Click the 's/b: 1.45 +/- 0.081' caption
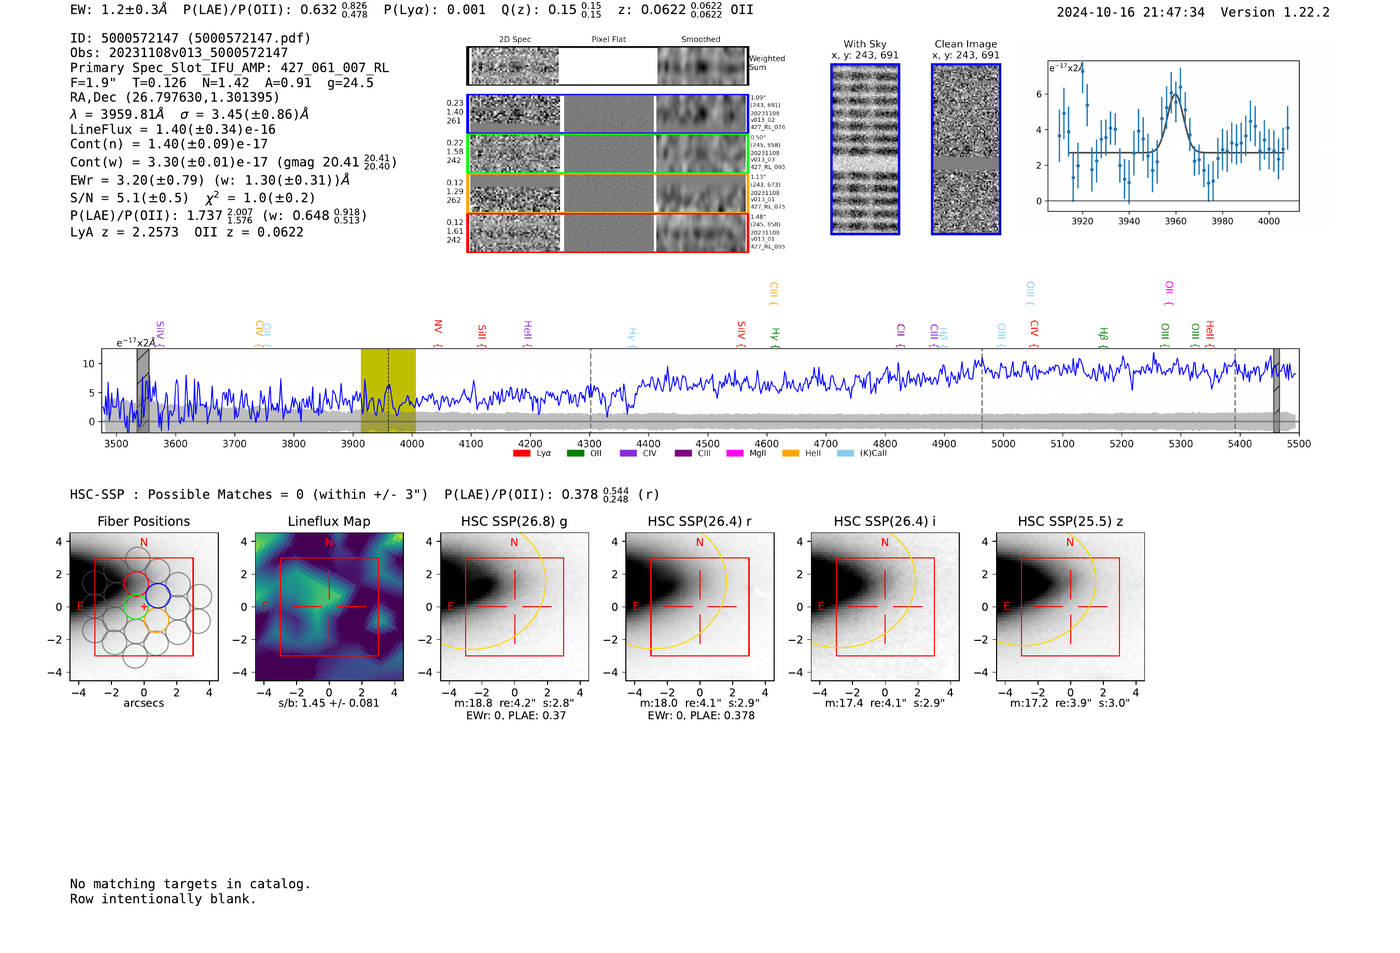This screenshot has height=953, width=1400. pos(329,703)
